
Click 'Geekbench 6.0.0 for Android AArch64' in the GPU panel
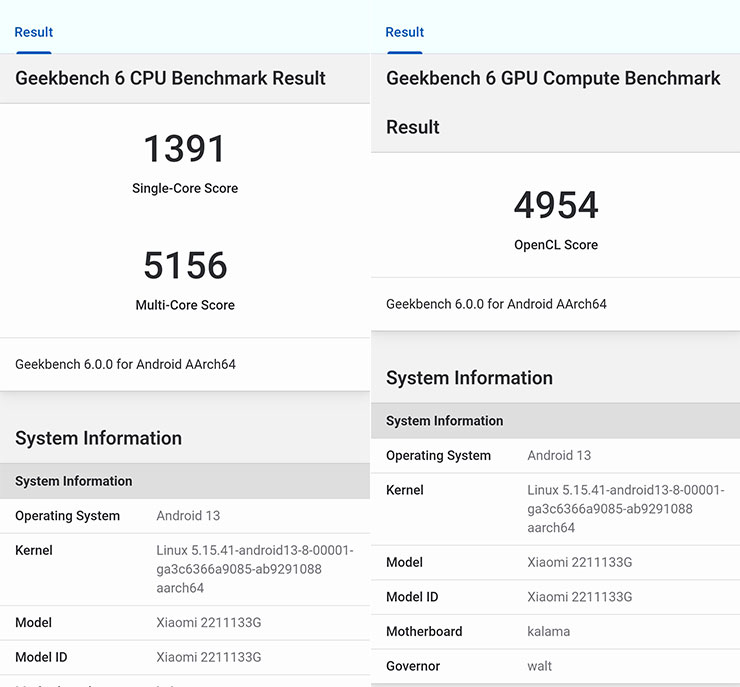(496, 304)
